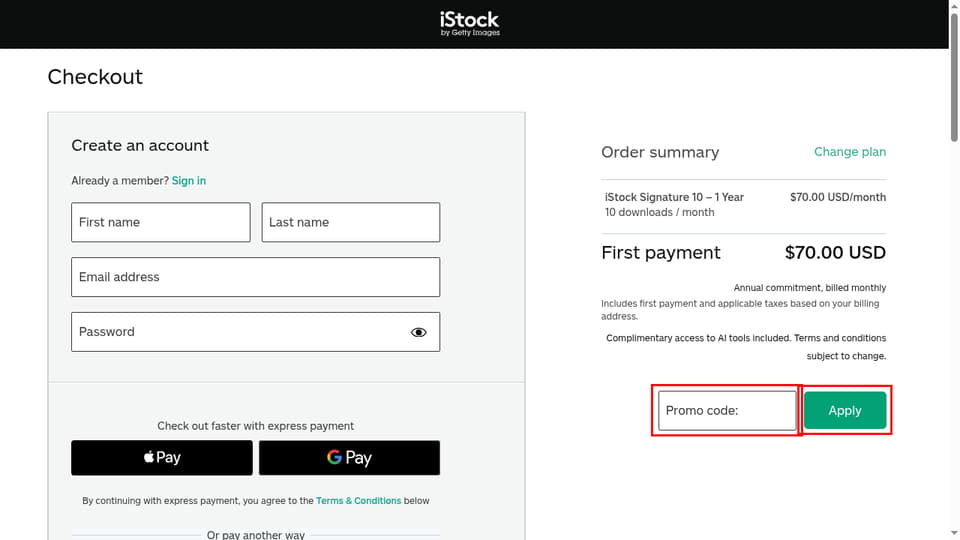Focus the Last name field
Image resolution: width=960 pixels, height=540 pixels.
[x=351, y=222]
